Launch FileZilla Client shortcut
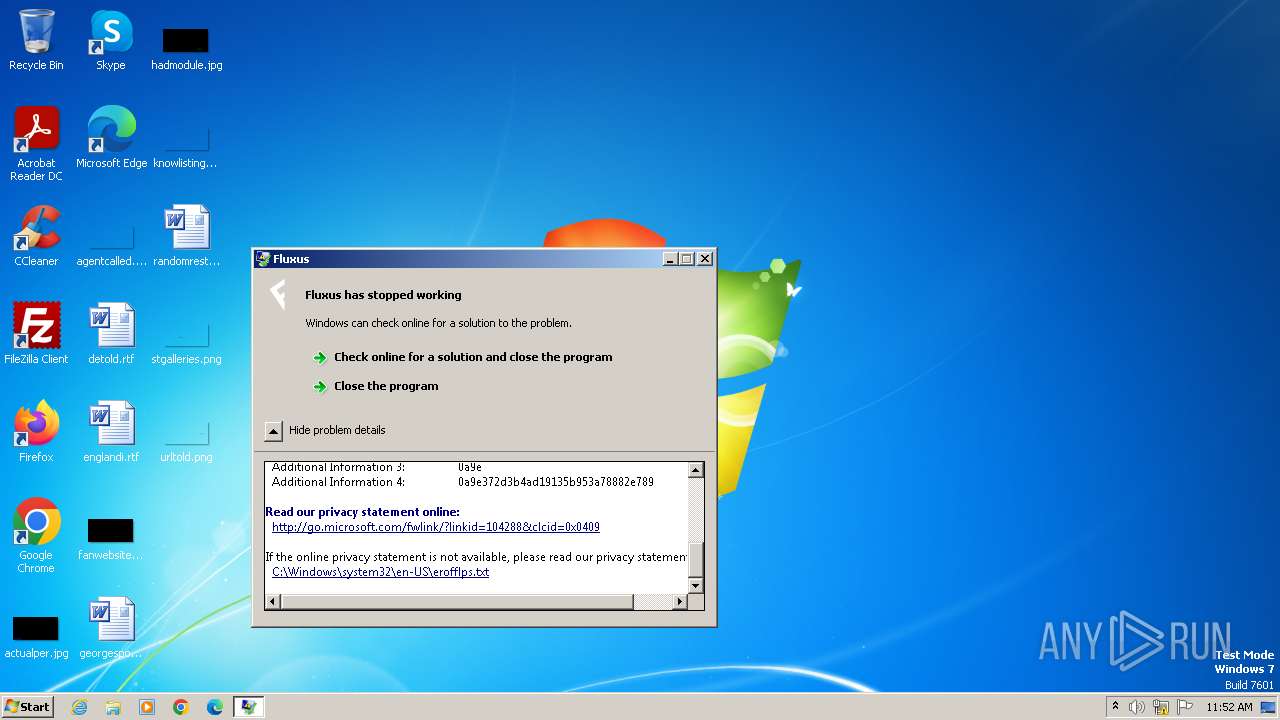 click(36, 334)
